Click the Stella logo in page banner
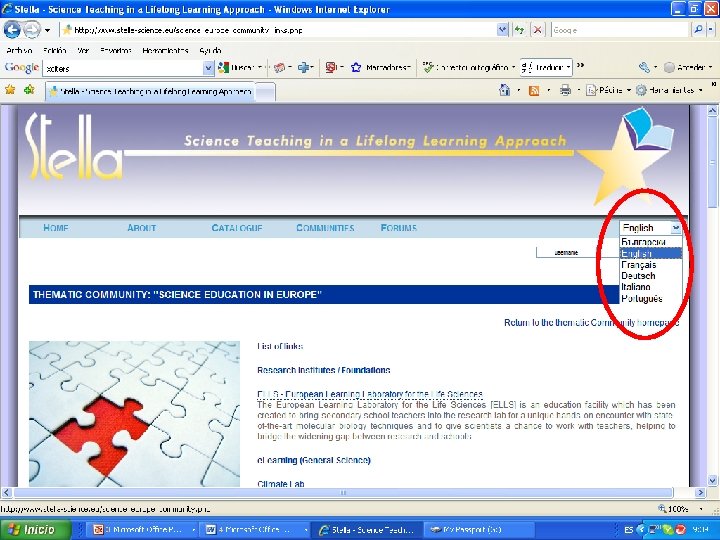This screenshot has height=540, width=720. (74, 147)
